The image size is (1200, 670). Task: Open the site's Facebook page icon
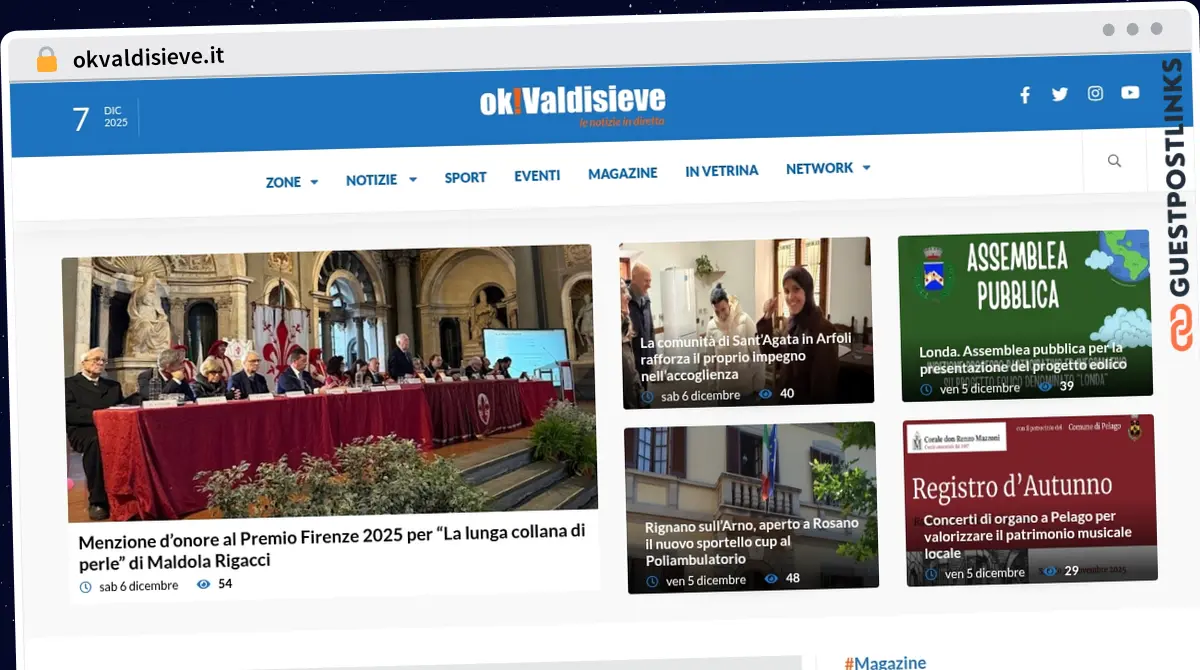1024,94
